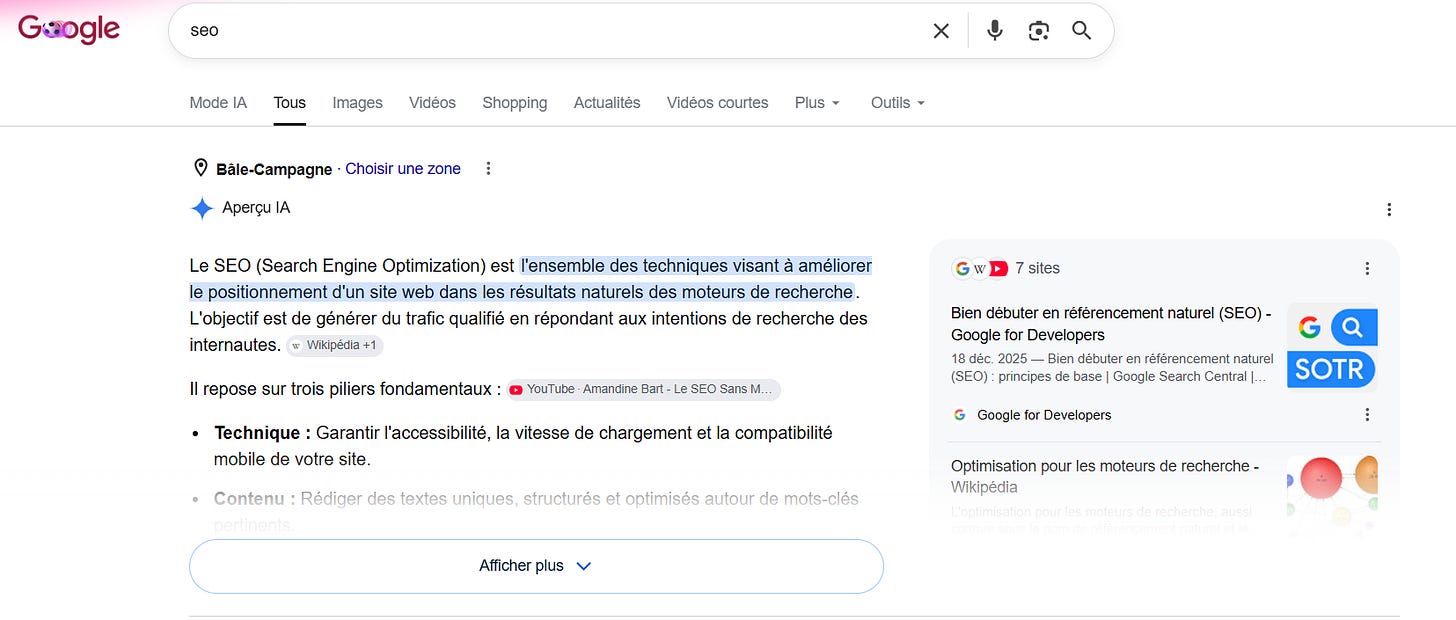Expand the Outils dropdown
Viewport: 1456px width, 620px height.
[x=898, y=102]
